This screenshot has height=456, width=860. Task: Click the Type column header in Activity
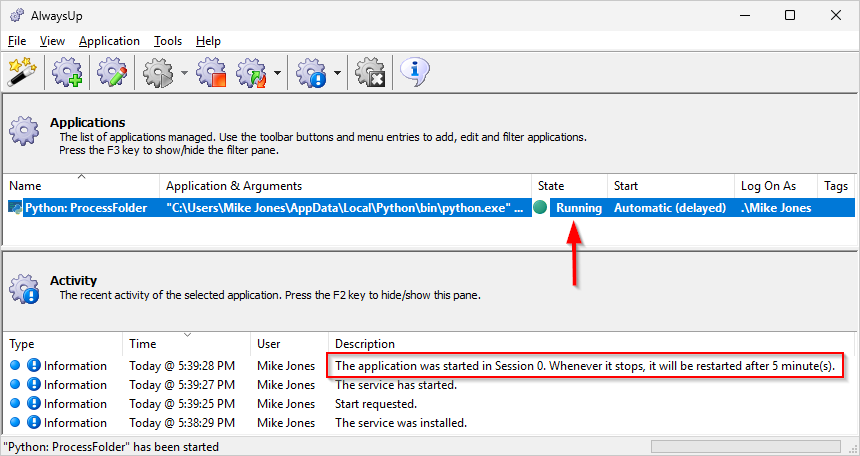63,344
